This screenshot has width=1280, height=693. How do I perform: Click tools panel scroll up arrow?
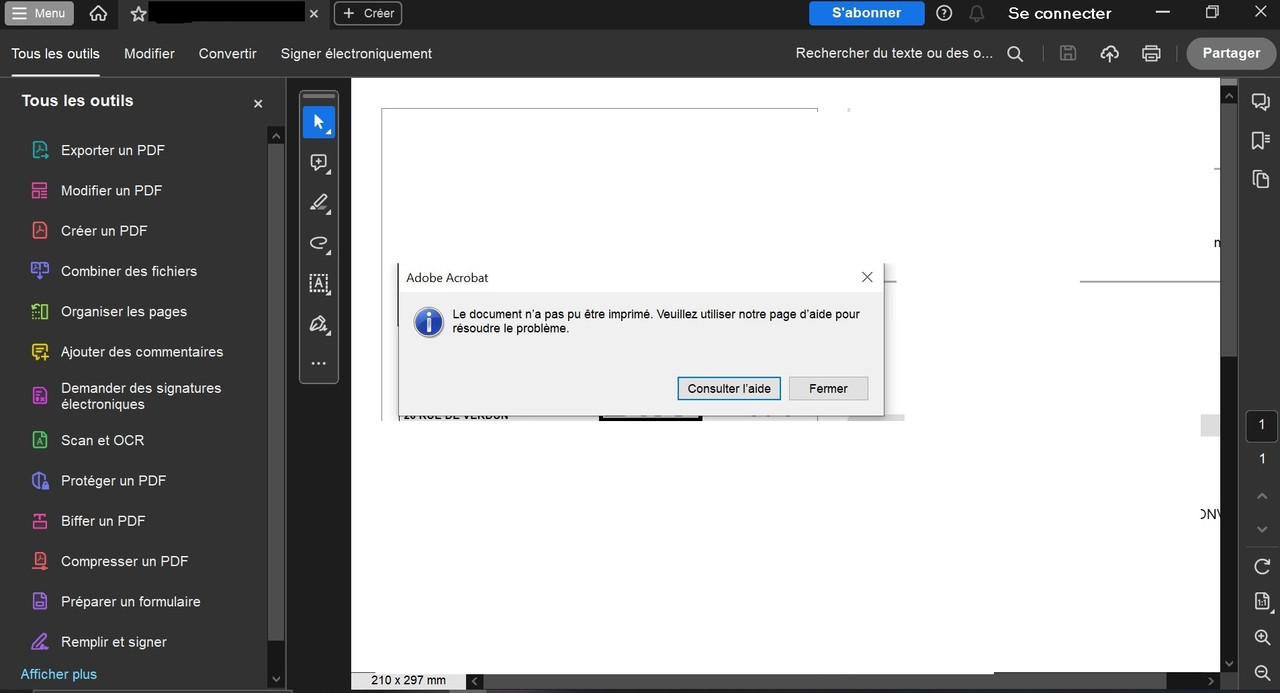277,135
